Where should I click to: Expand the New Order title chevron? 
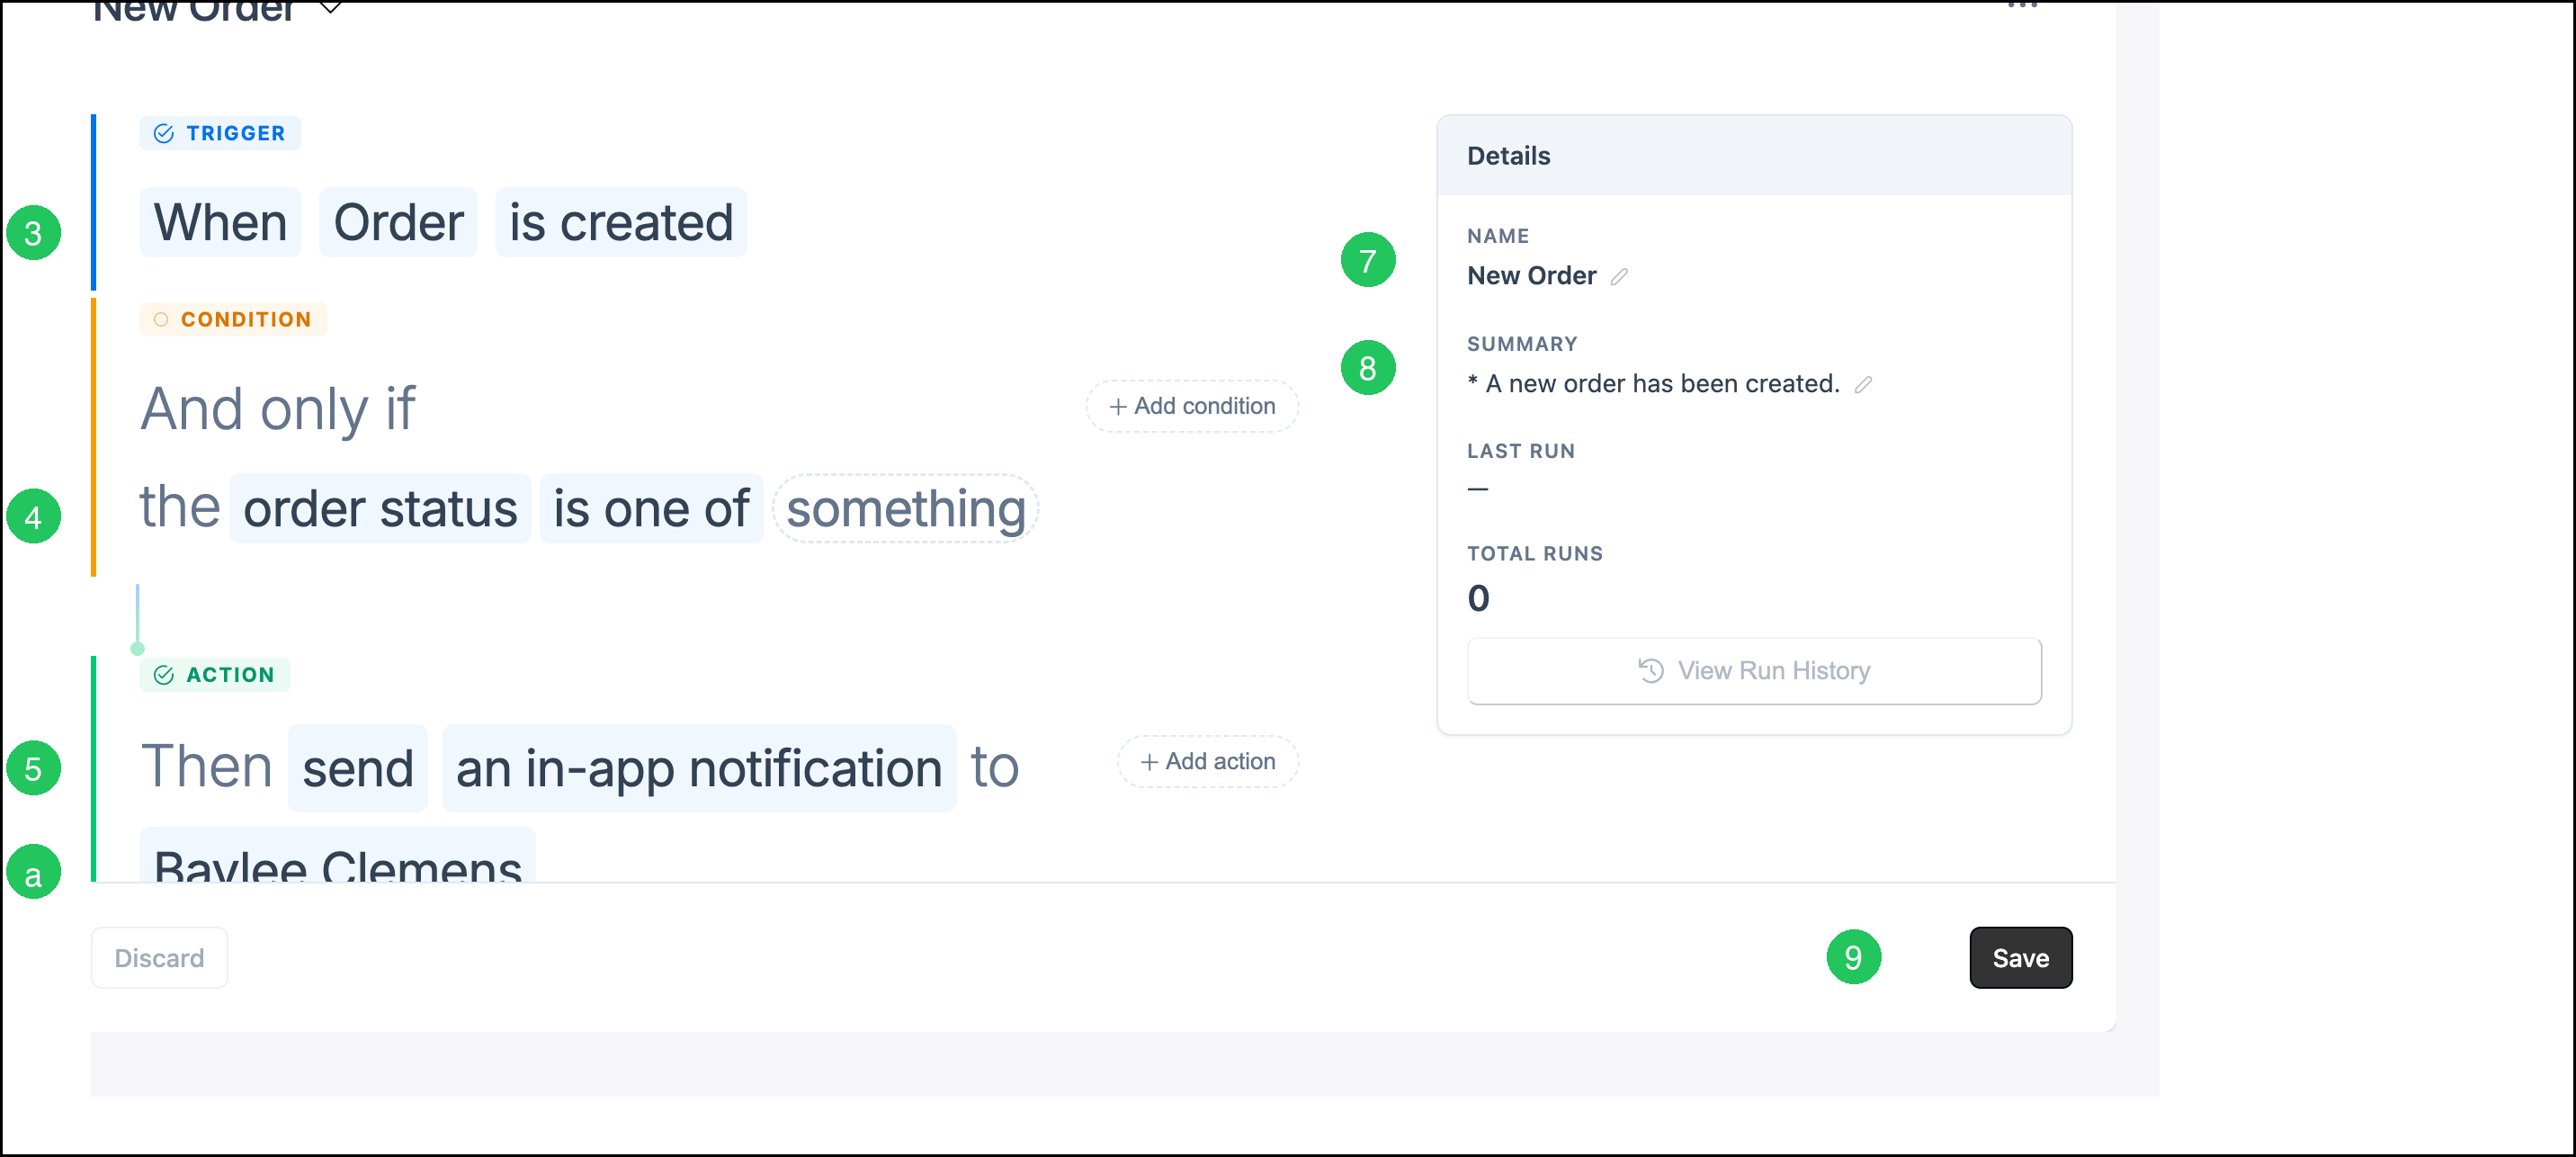(330, 8)
